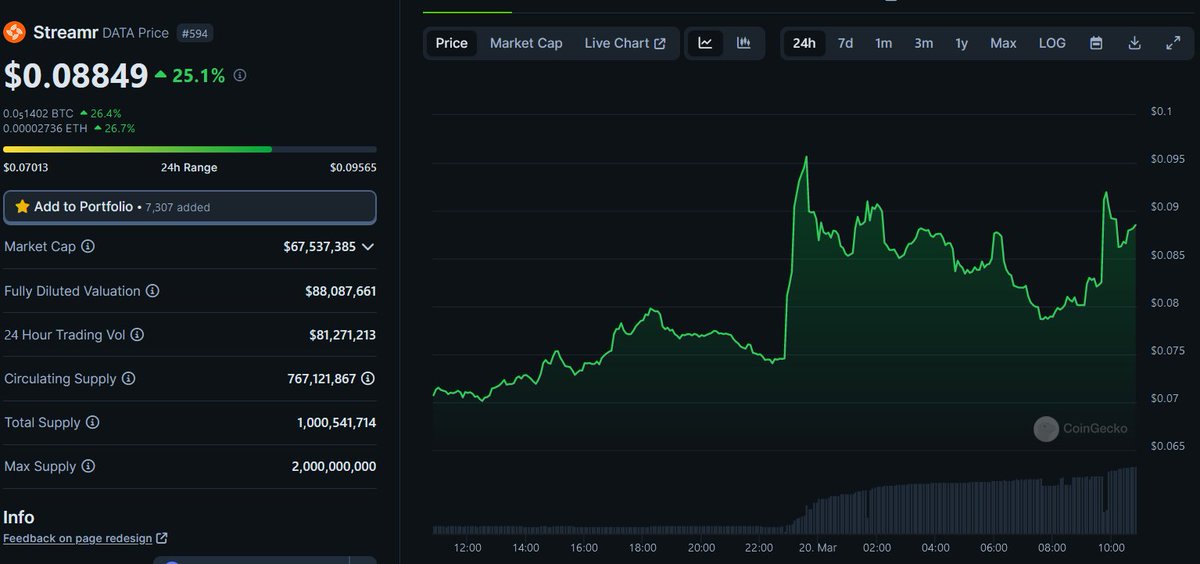
Task: Select the 1m time range
Action: (x=883, y=43)
